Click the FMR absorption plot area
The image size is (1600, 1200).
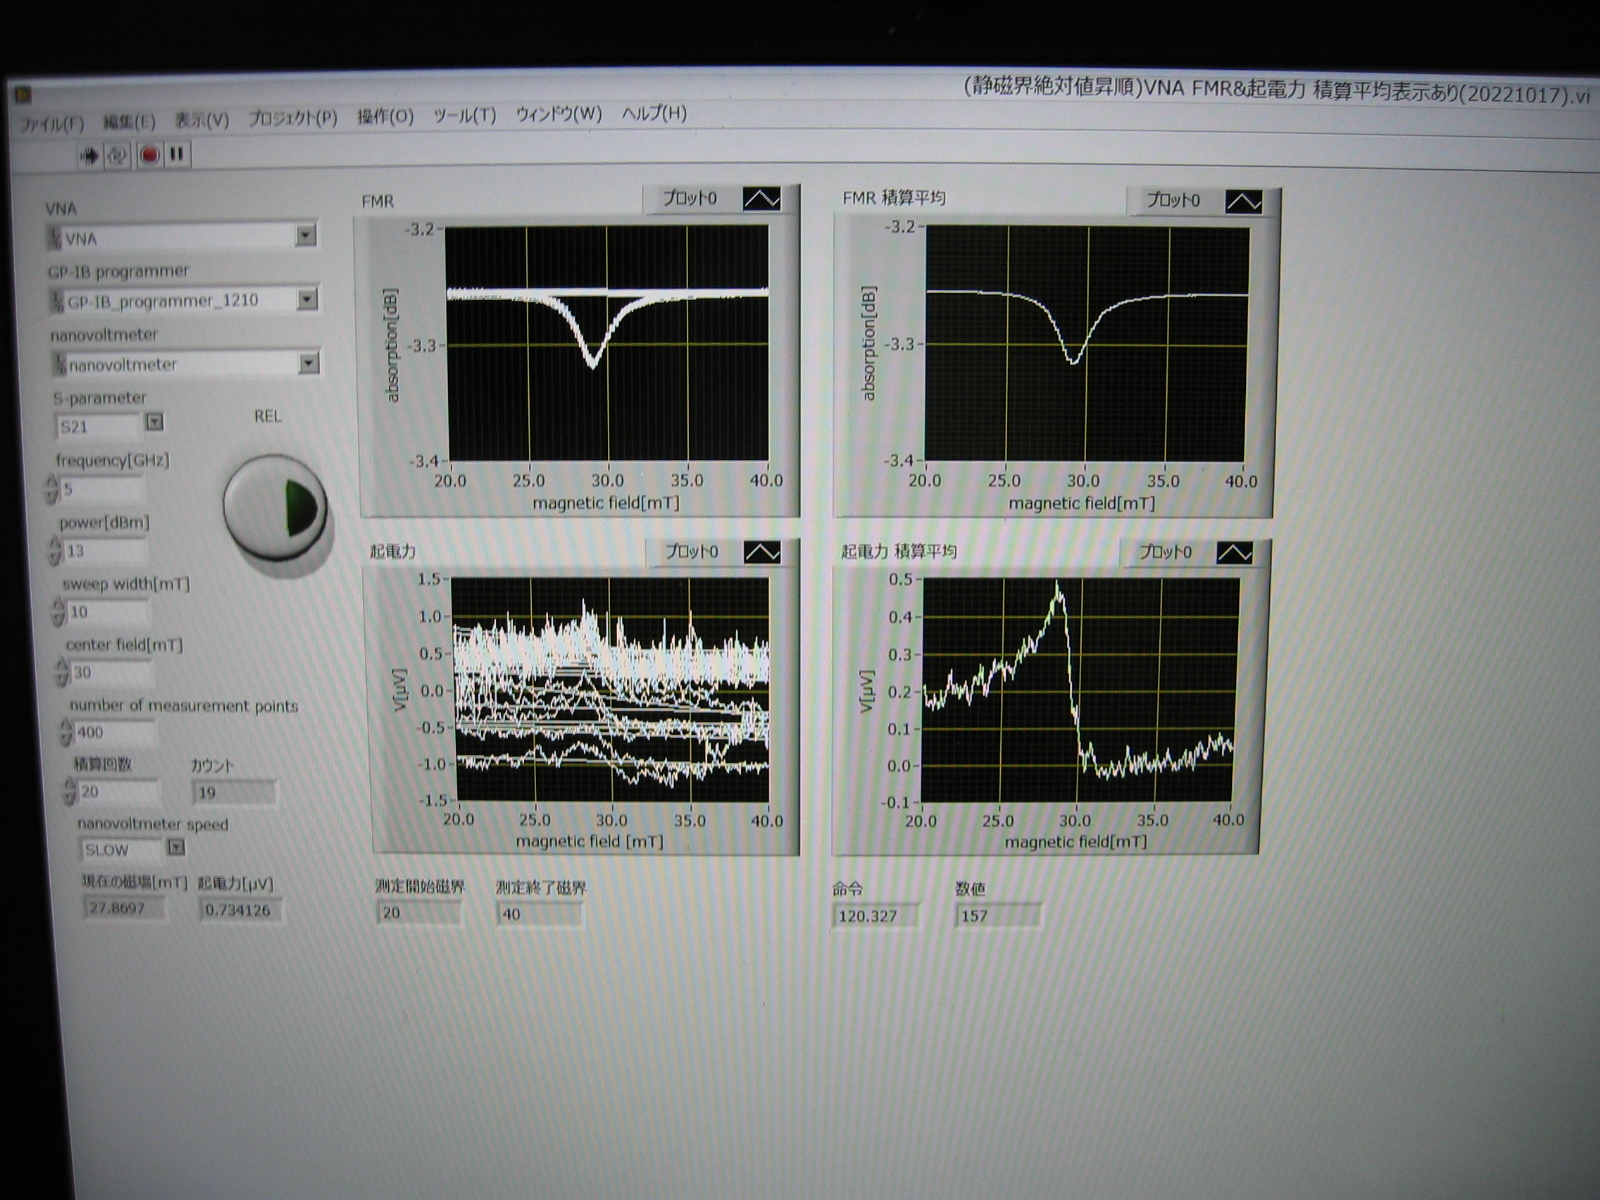608,343
